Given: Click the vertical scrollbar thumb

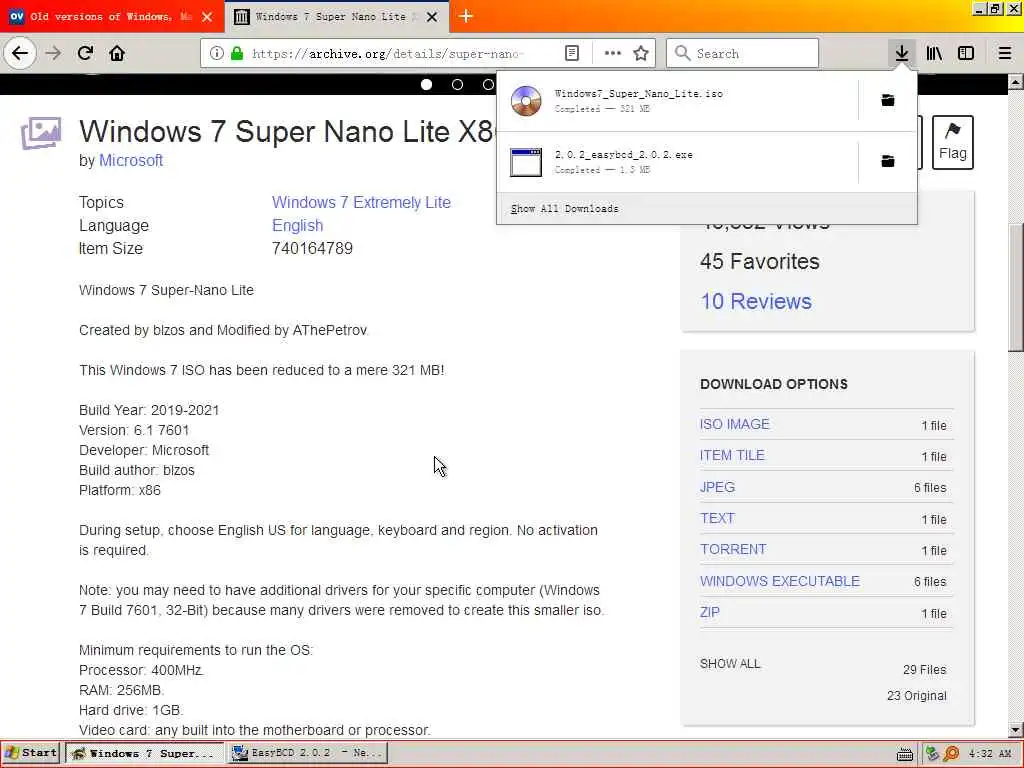Looking at the screenshot, I should [1016, 287].
